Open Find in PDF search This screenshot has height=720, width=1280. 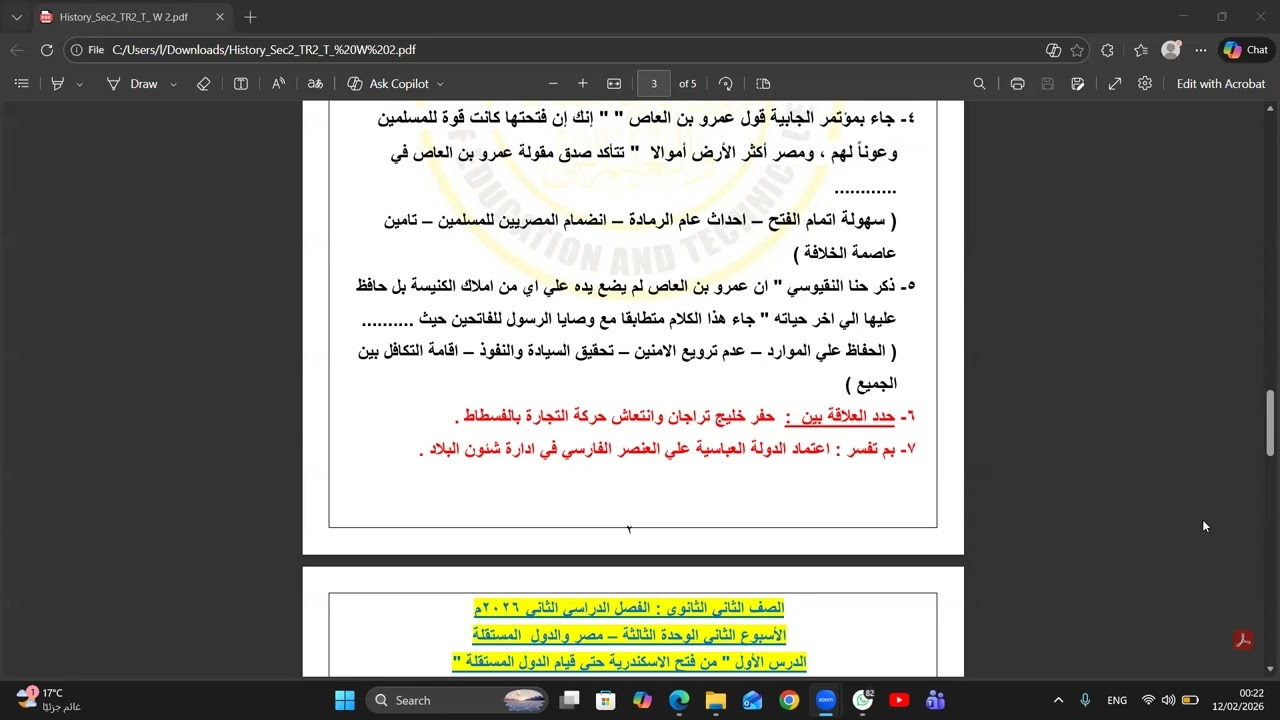pos(980,84)
